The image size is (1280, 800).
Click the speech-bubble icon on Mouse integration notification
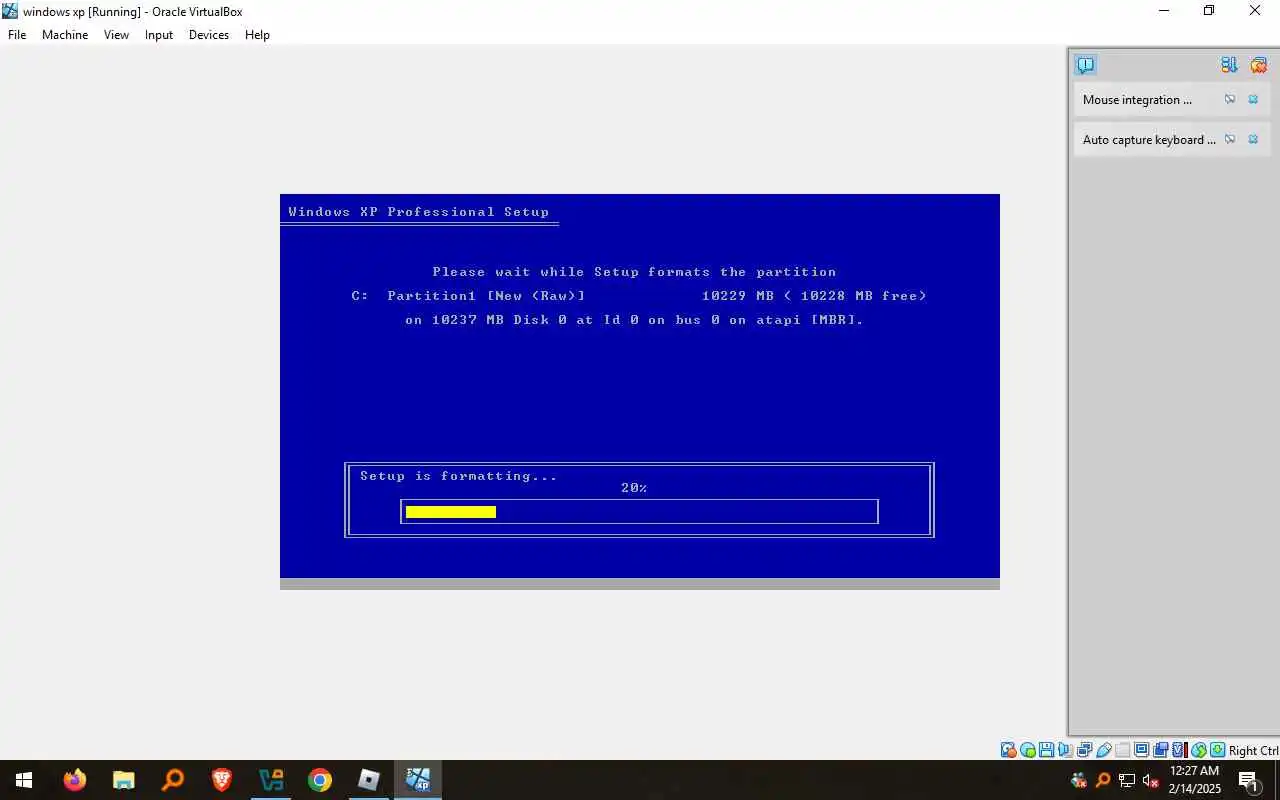click(1230, 100)
